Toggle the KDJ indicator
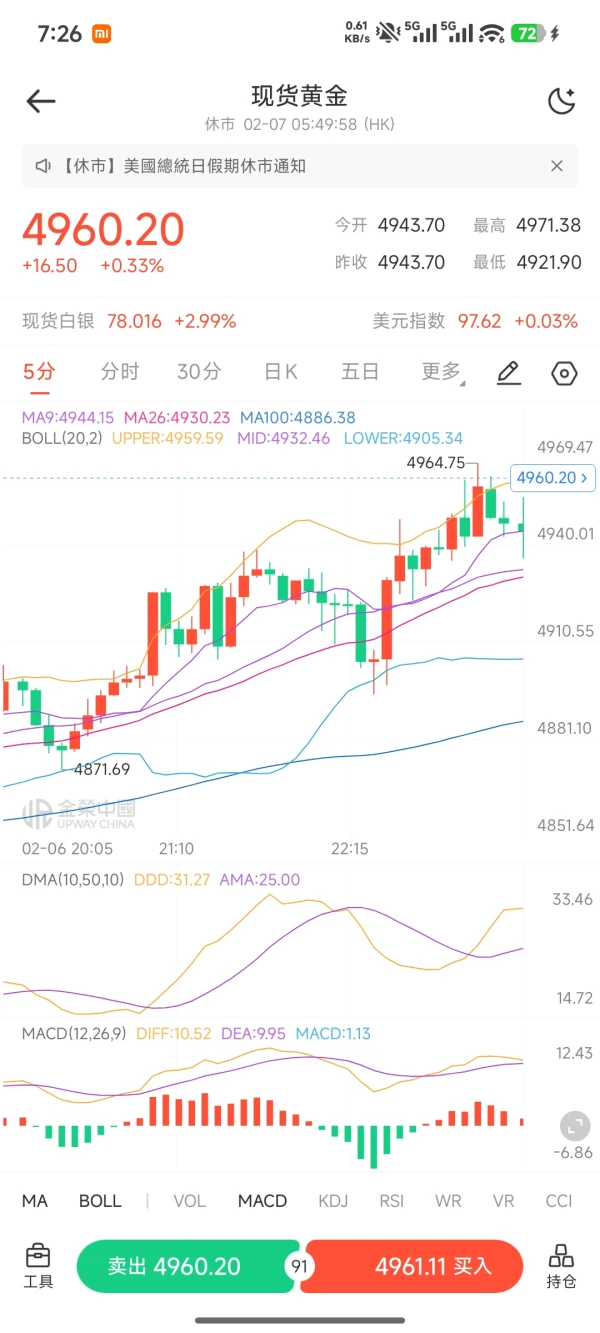Viewport: 600px width, 1333px height. (x=333, y=1201)
